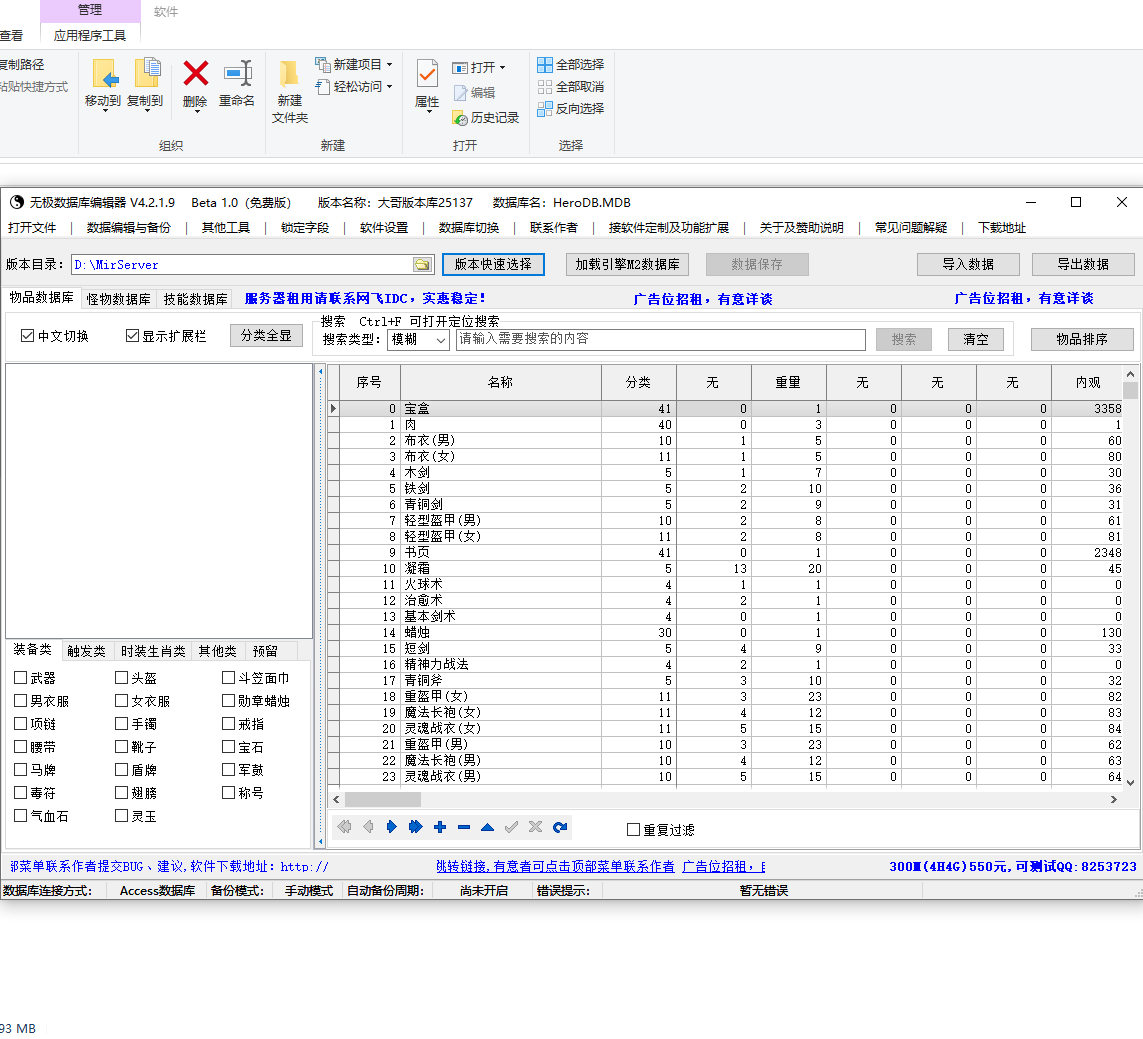Check the 重复过滤 checkbox

pyautogui.click(x=633, y=830)
